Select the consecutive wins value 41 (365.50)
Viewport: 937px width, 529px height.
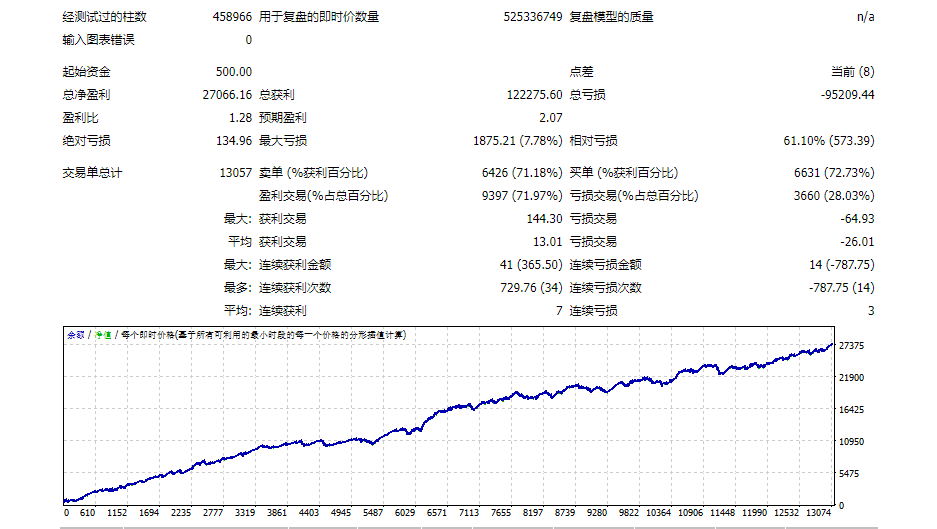(531, 264)
